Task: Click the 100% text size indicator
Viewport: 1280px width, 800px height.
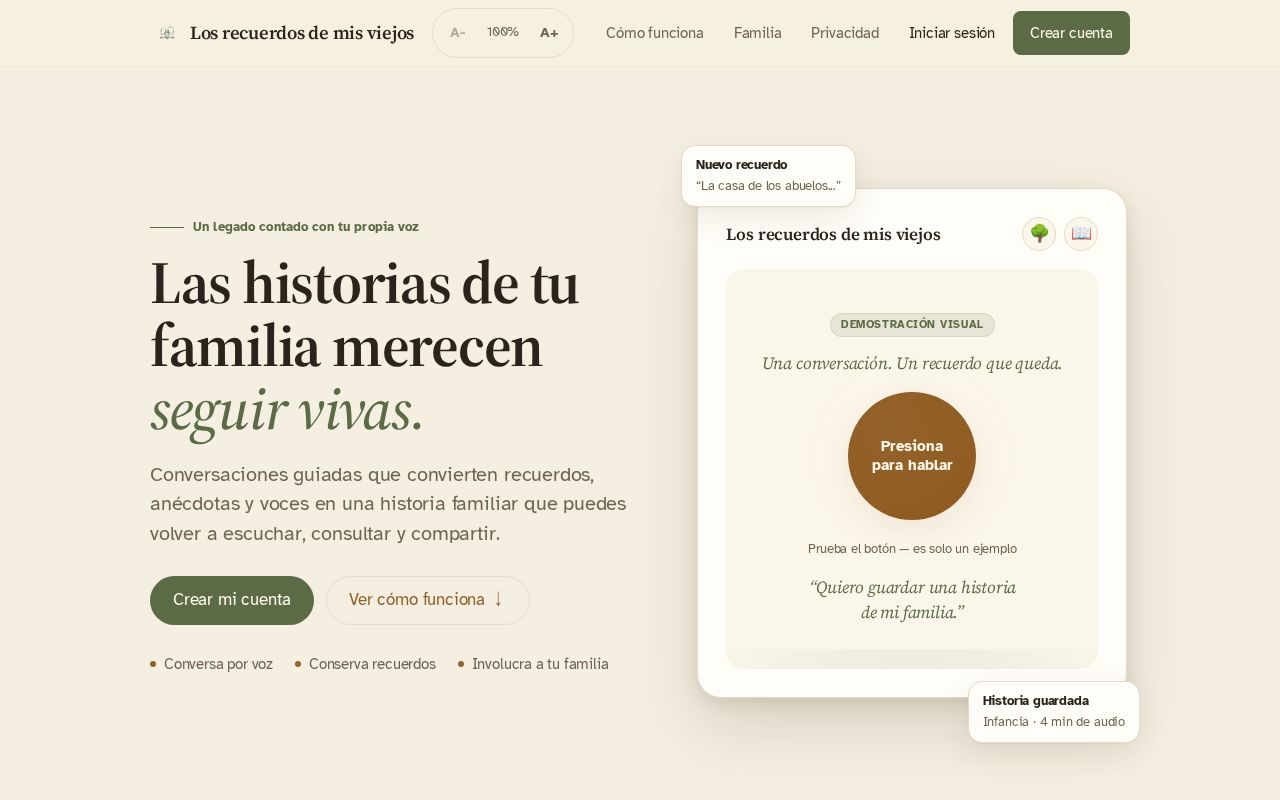Action: tap(503, 32)
